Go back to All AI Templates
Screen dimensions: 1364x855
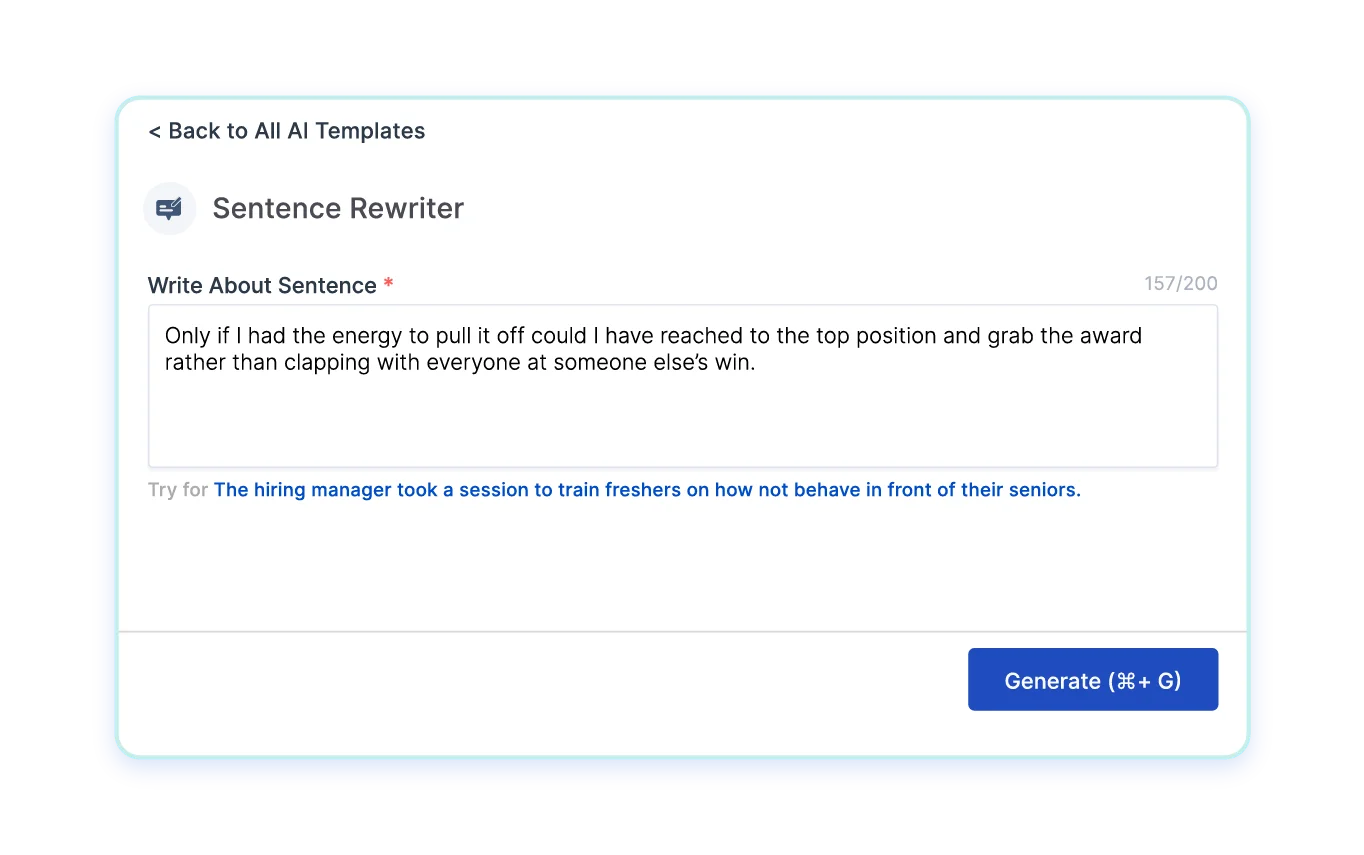[287, 131]
